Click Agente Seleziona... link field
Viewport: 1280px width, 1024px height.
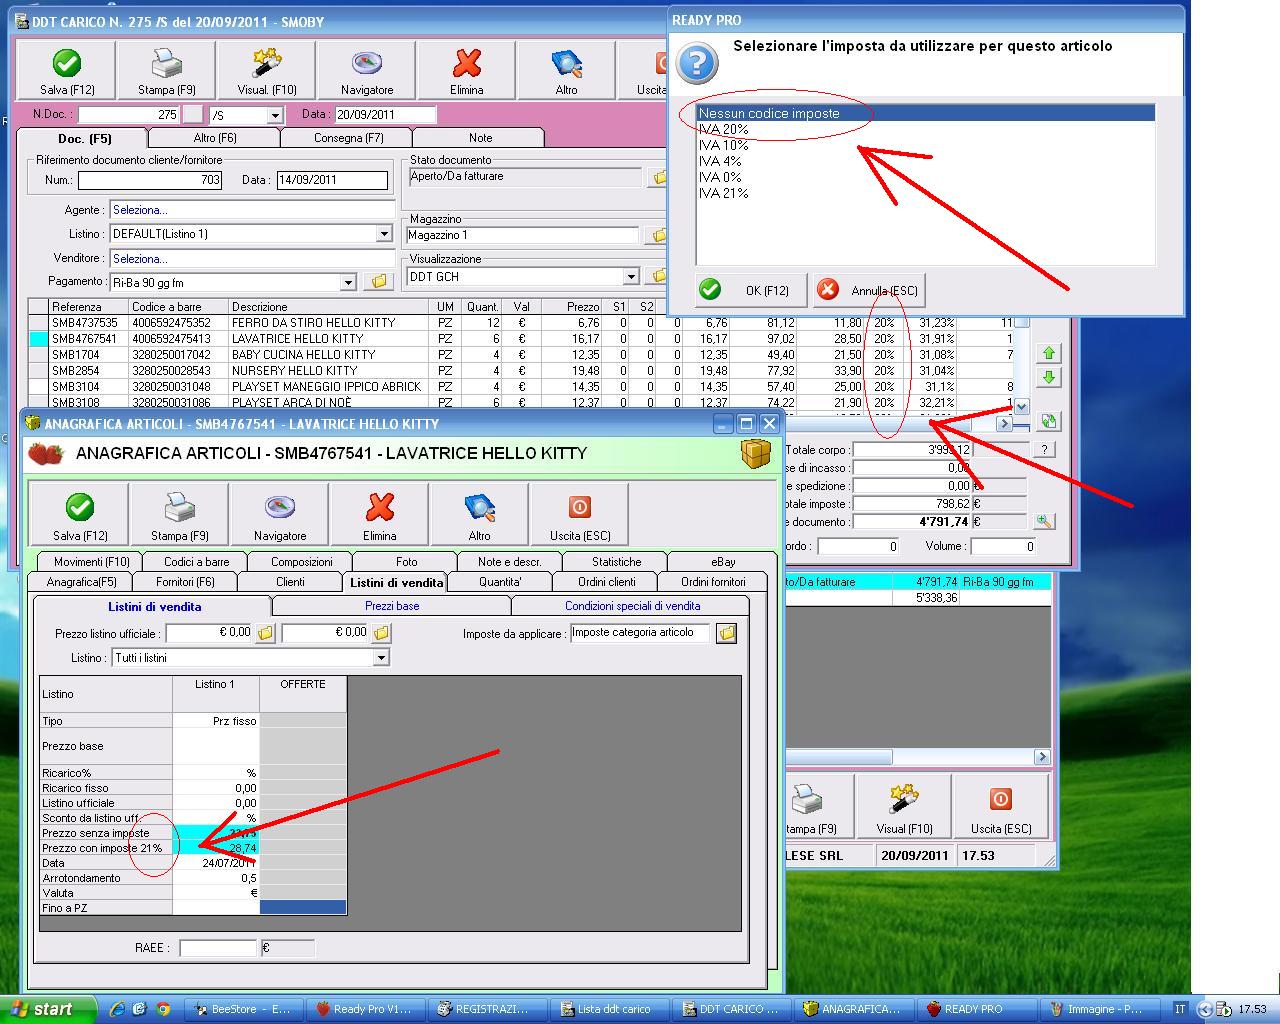click(x=252, y=210)
